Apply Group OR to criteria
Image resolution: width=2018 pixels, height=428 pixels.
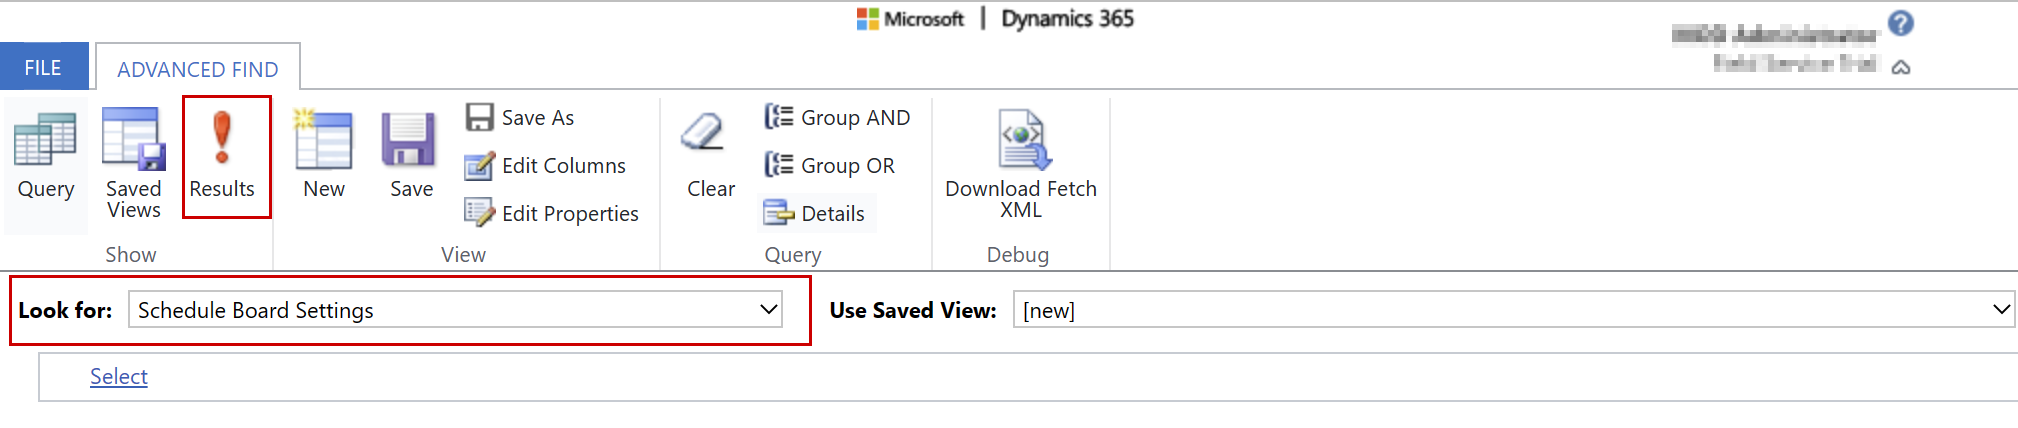tap(830, 166)
